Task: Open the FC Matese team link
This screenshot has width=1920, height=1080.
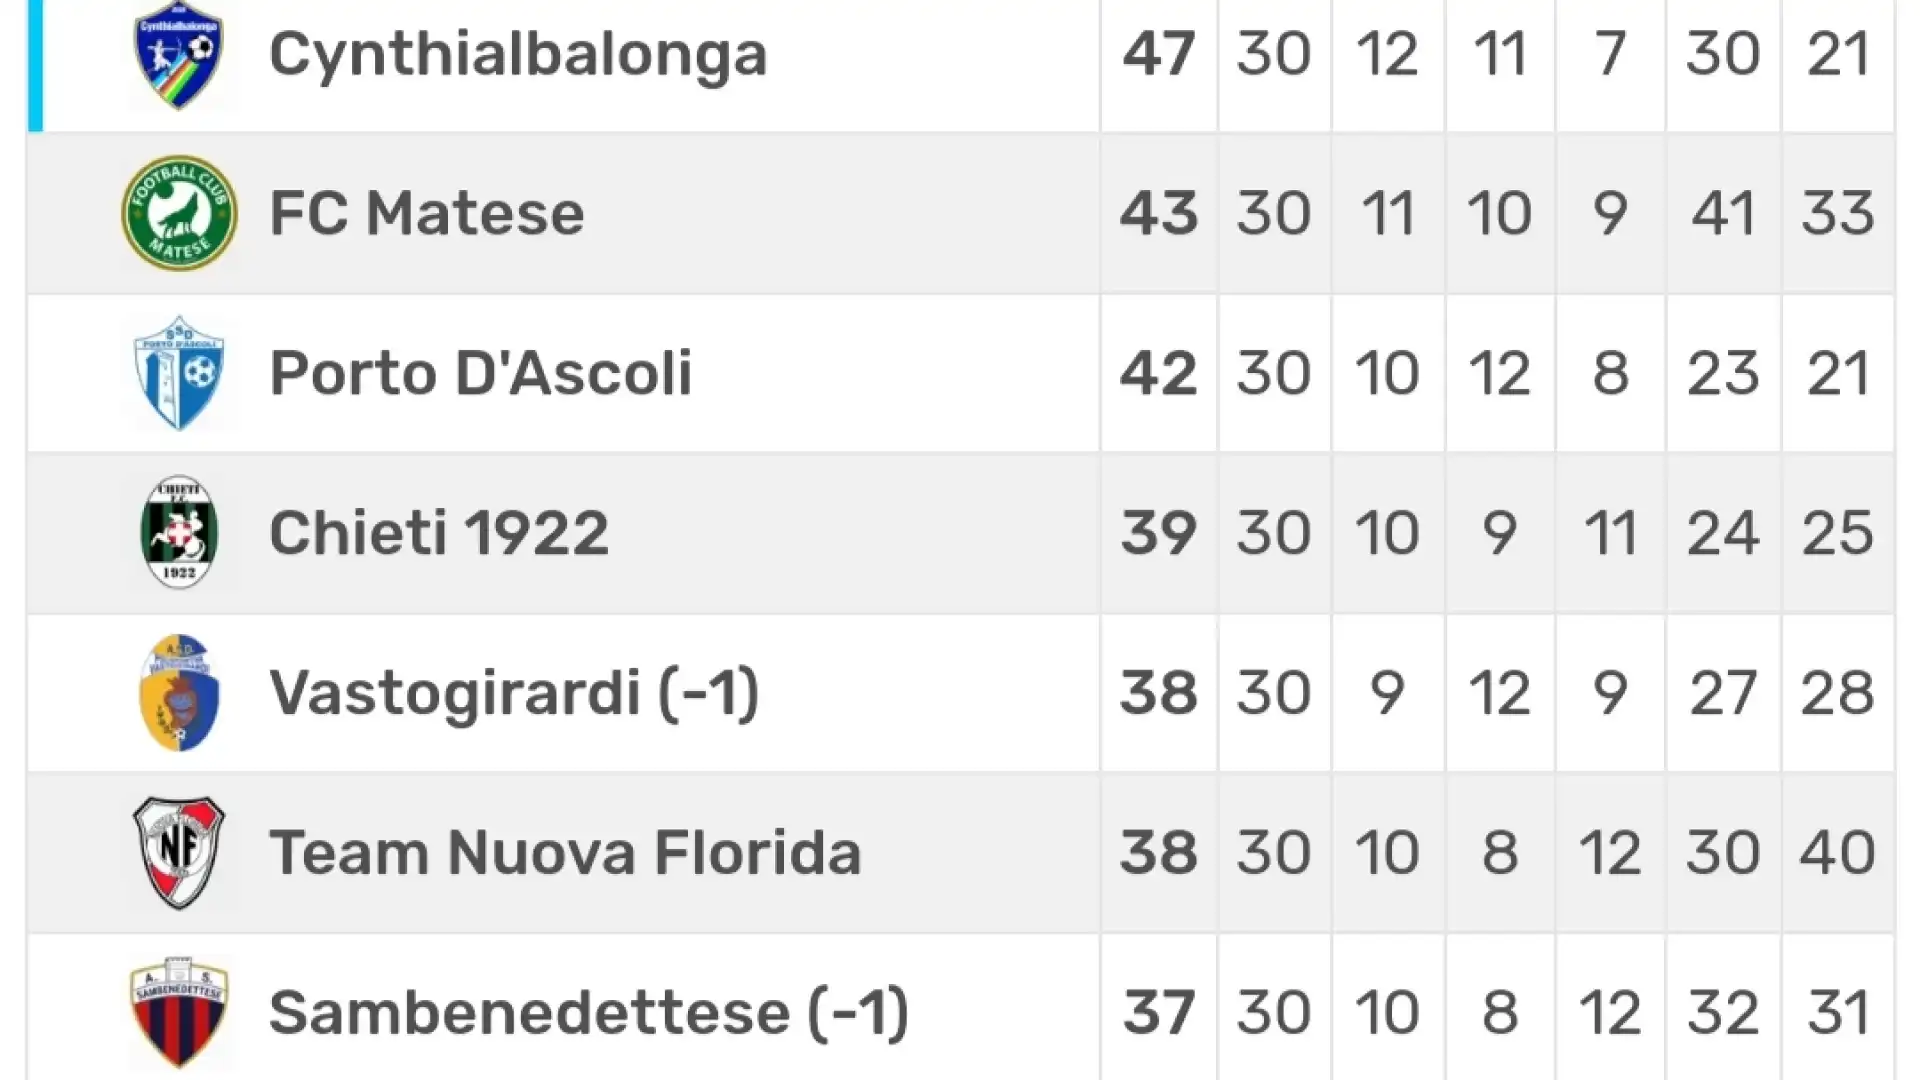Action: [x=427, y=213]
